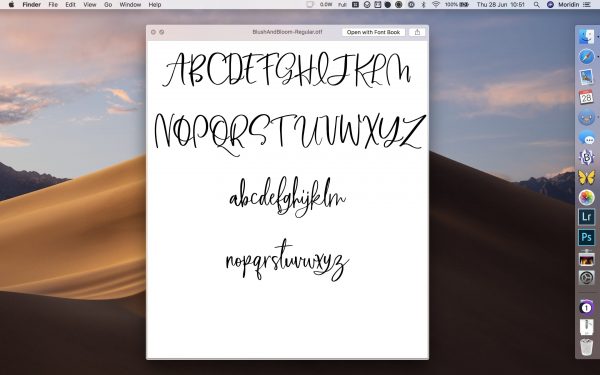This screenshot has height=375, width=600.
Task: Launch Lightroom from the dock
Action: pos(586,217)
